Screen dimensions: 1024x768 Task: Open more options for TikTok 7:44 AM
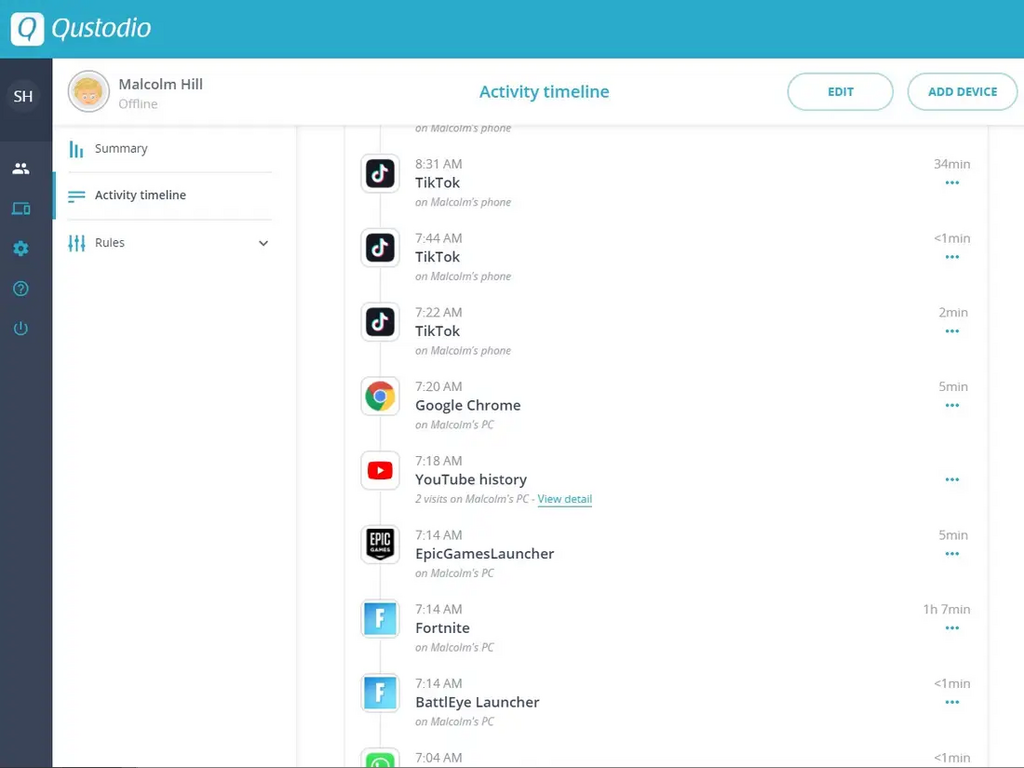point(952,257)
